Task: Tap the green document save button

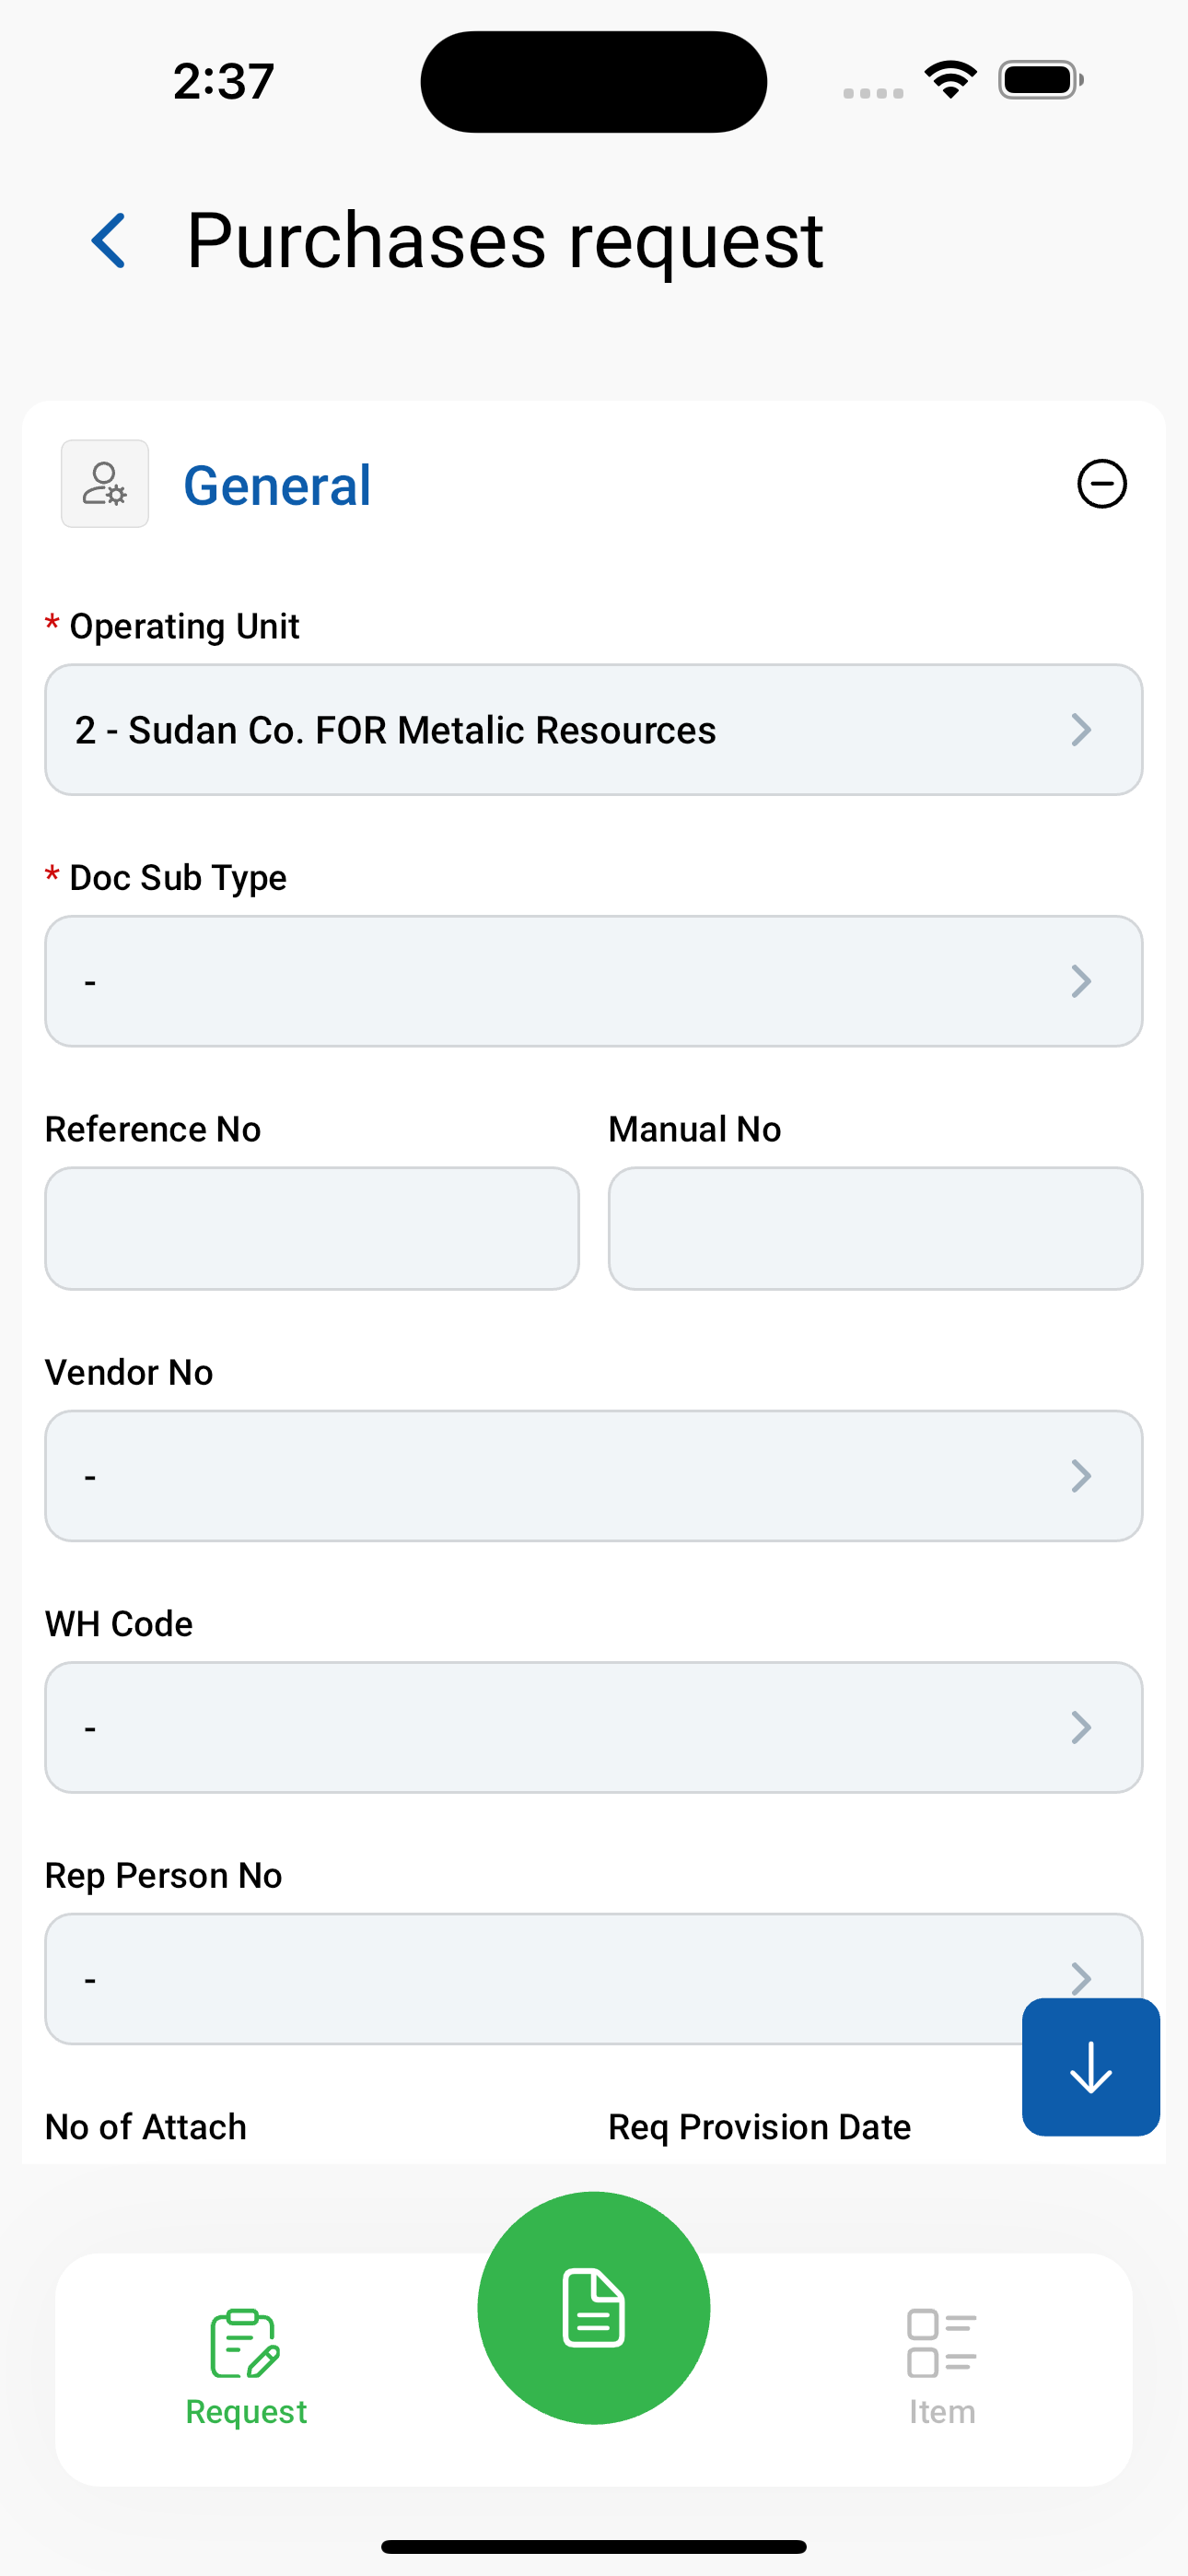Action: click(x=594, y=2308)
